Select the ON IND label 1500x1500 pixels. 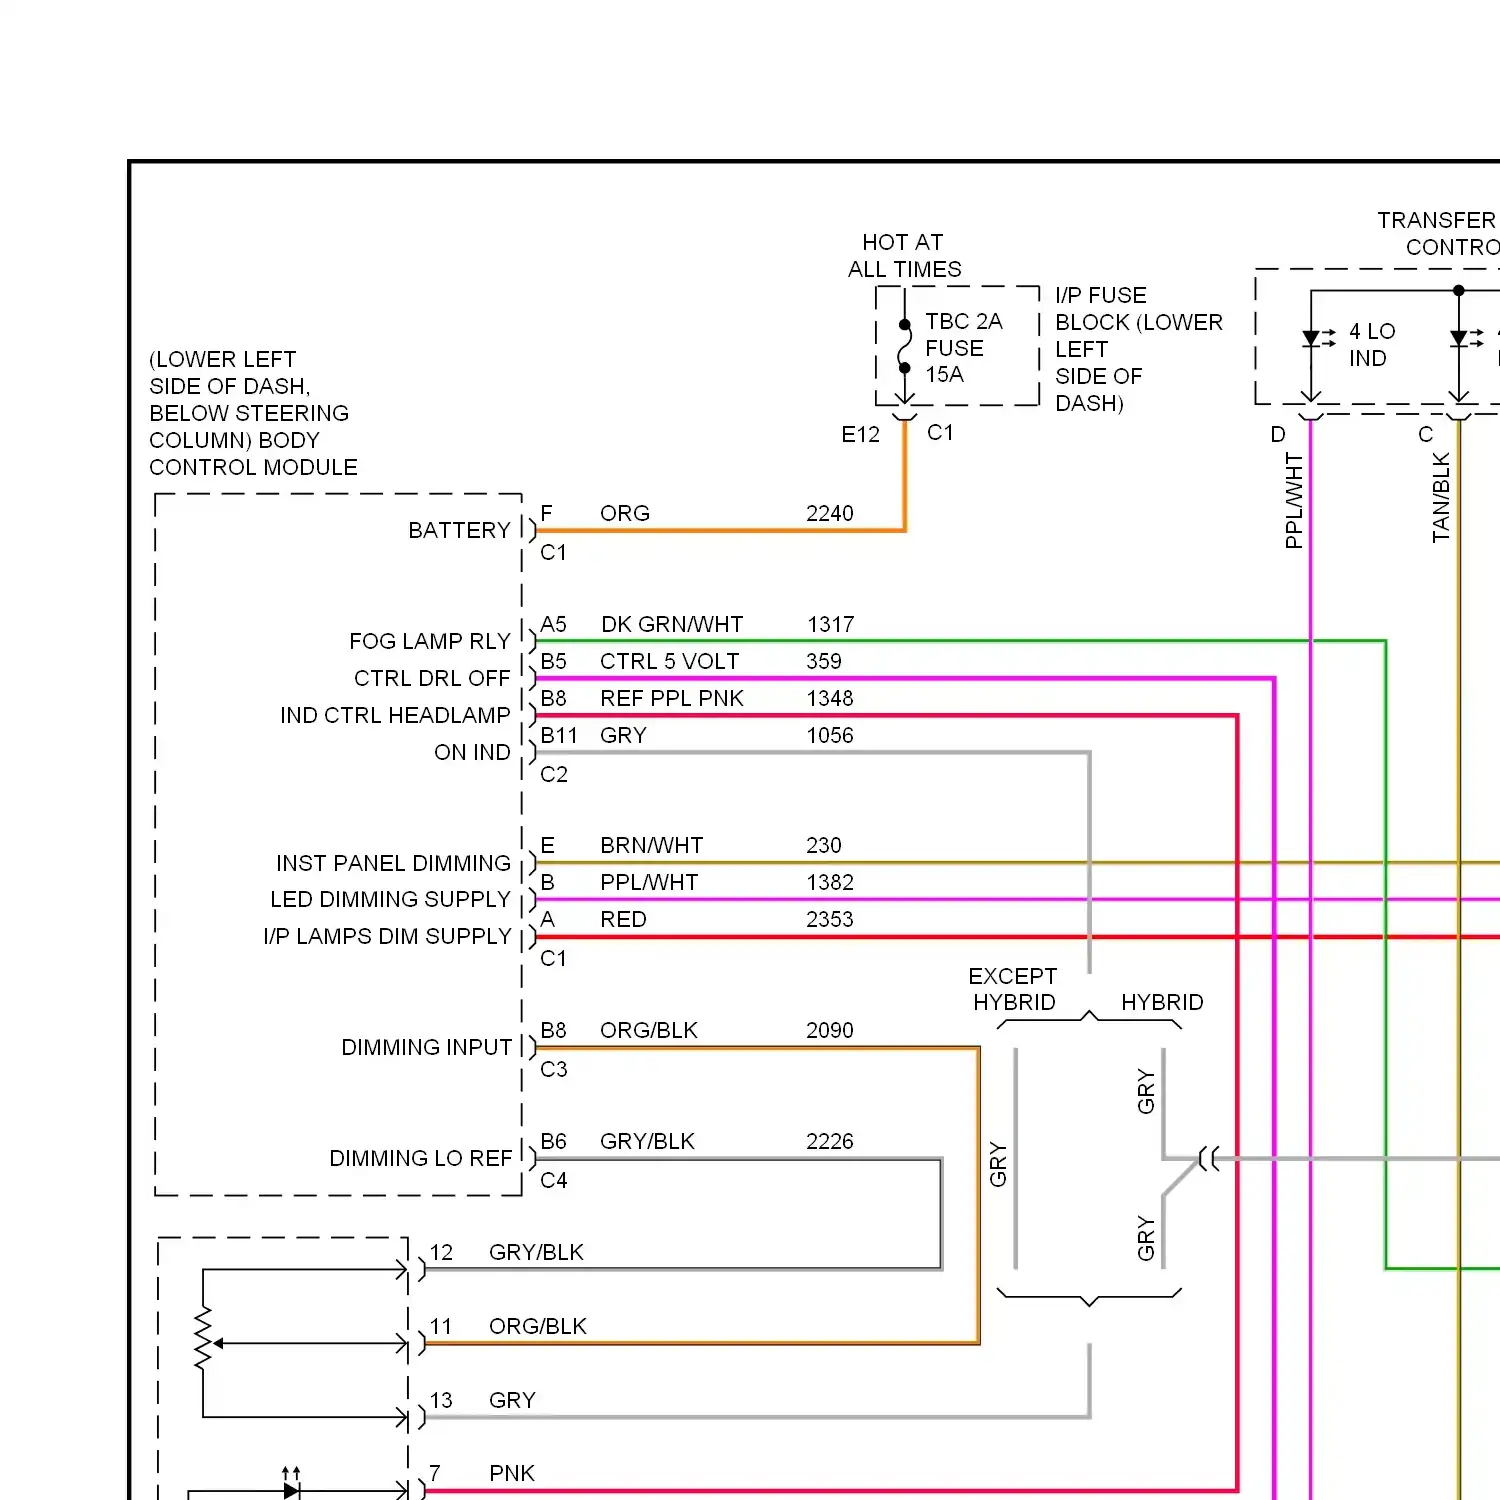(472, 752)
